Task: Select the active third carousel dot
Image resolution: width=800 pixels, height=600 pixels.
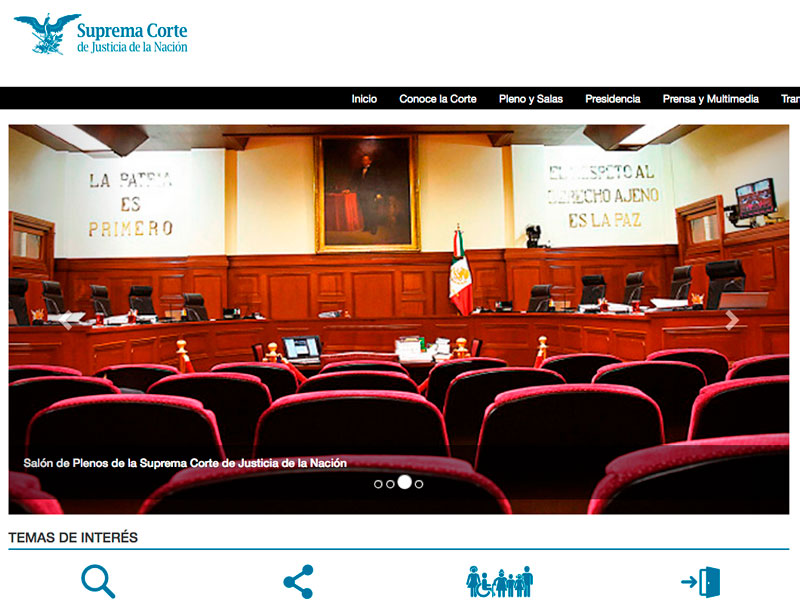Action: click(405, 482)
